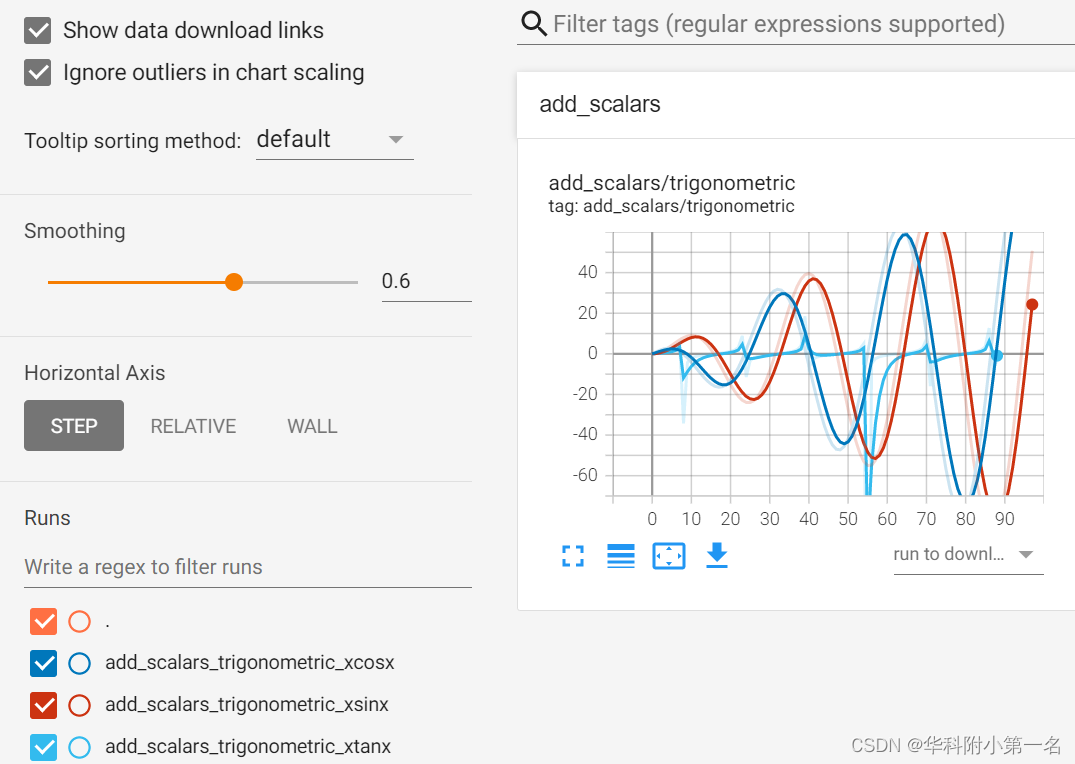Click the smoothing slider handle
Viewport: 1075px width, 764px height.
[x=233, y=282]
